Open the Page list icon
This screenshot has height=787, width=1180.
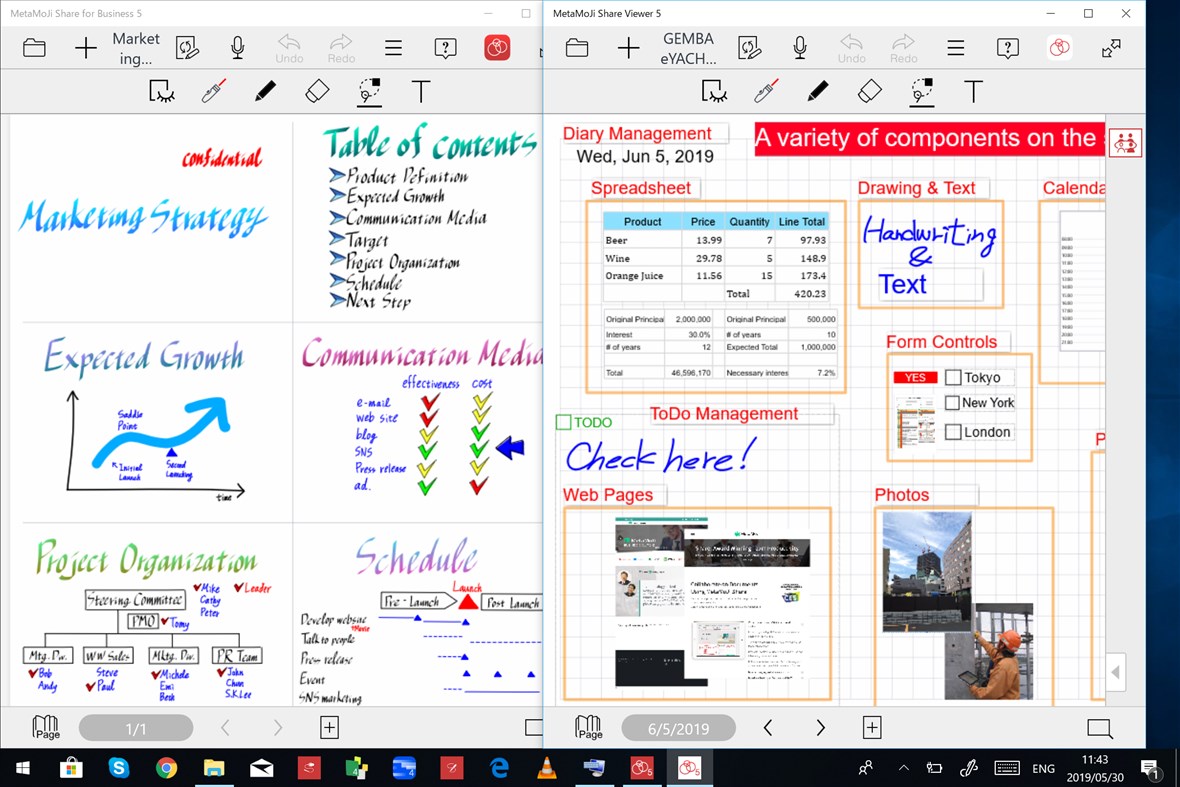tap(589, 727)
